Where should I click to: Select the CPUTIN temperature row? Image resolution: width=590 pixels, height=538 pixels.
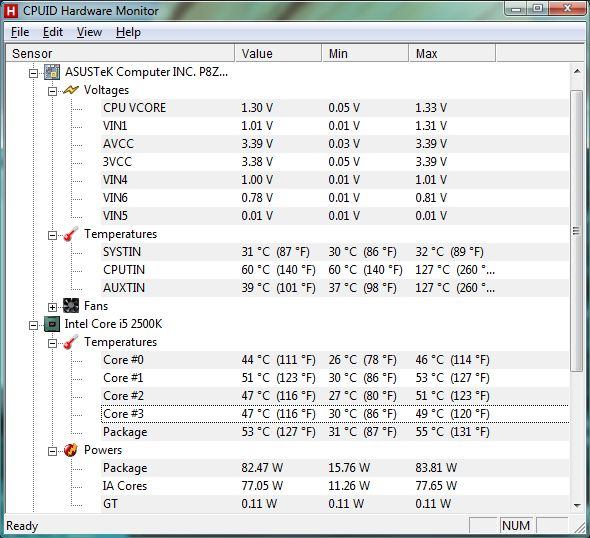click(335, 270)
